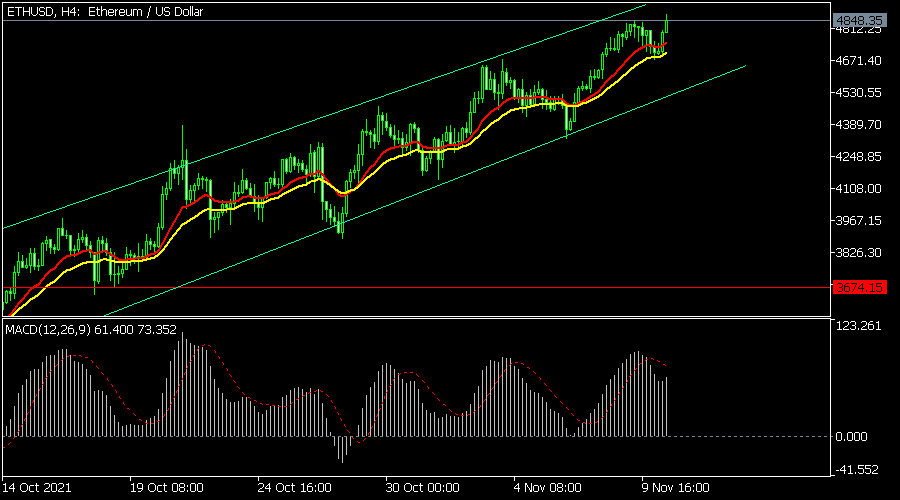Click the 3967.15 price axis value
The height and width of the screenshot is (500, 900).
click(x=858, y=220)
